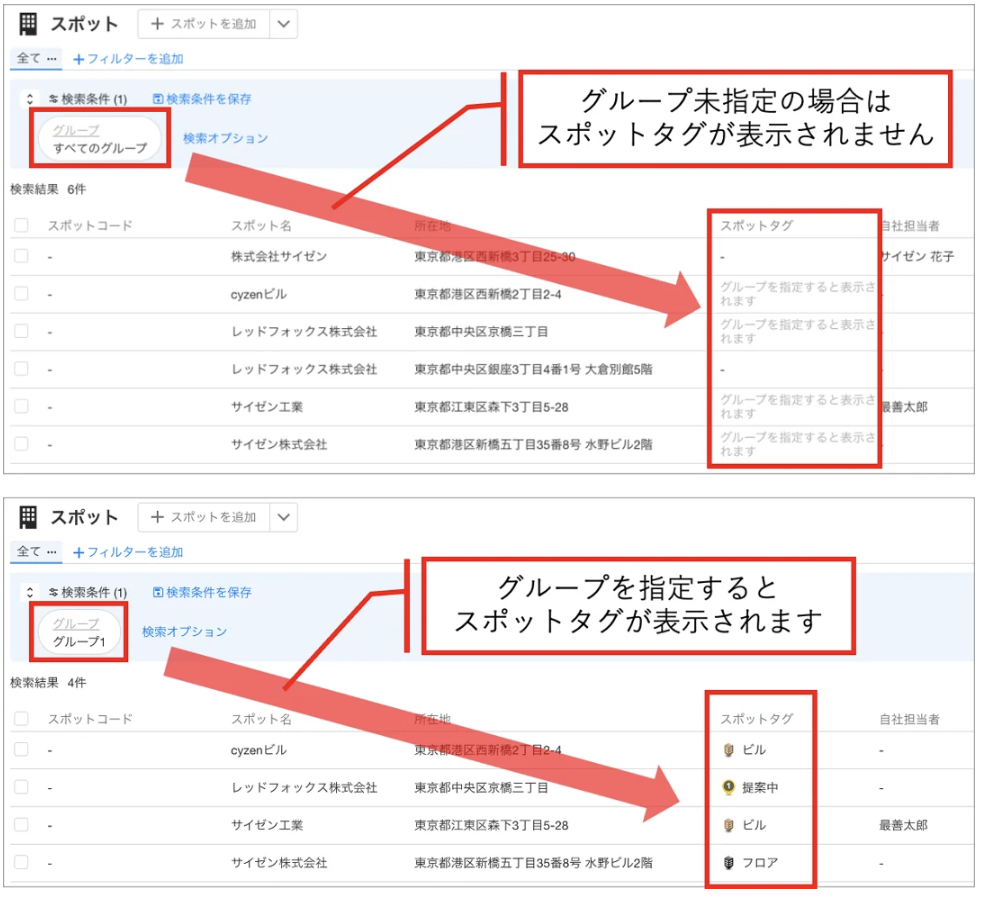Tick the cyzenビル checkbox in the 6件 list
This screenshot has height=902, width=984.
21,294
